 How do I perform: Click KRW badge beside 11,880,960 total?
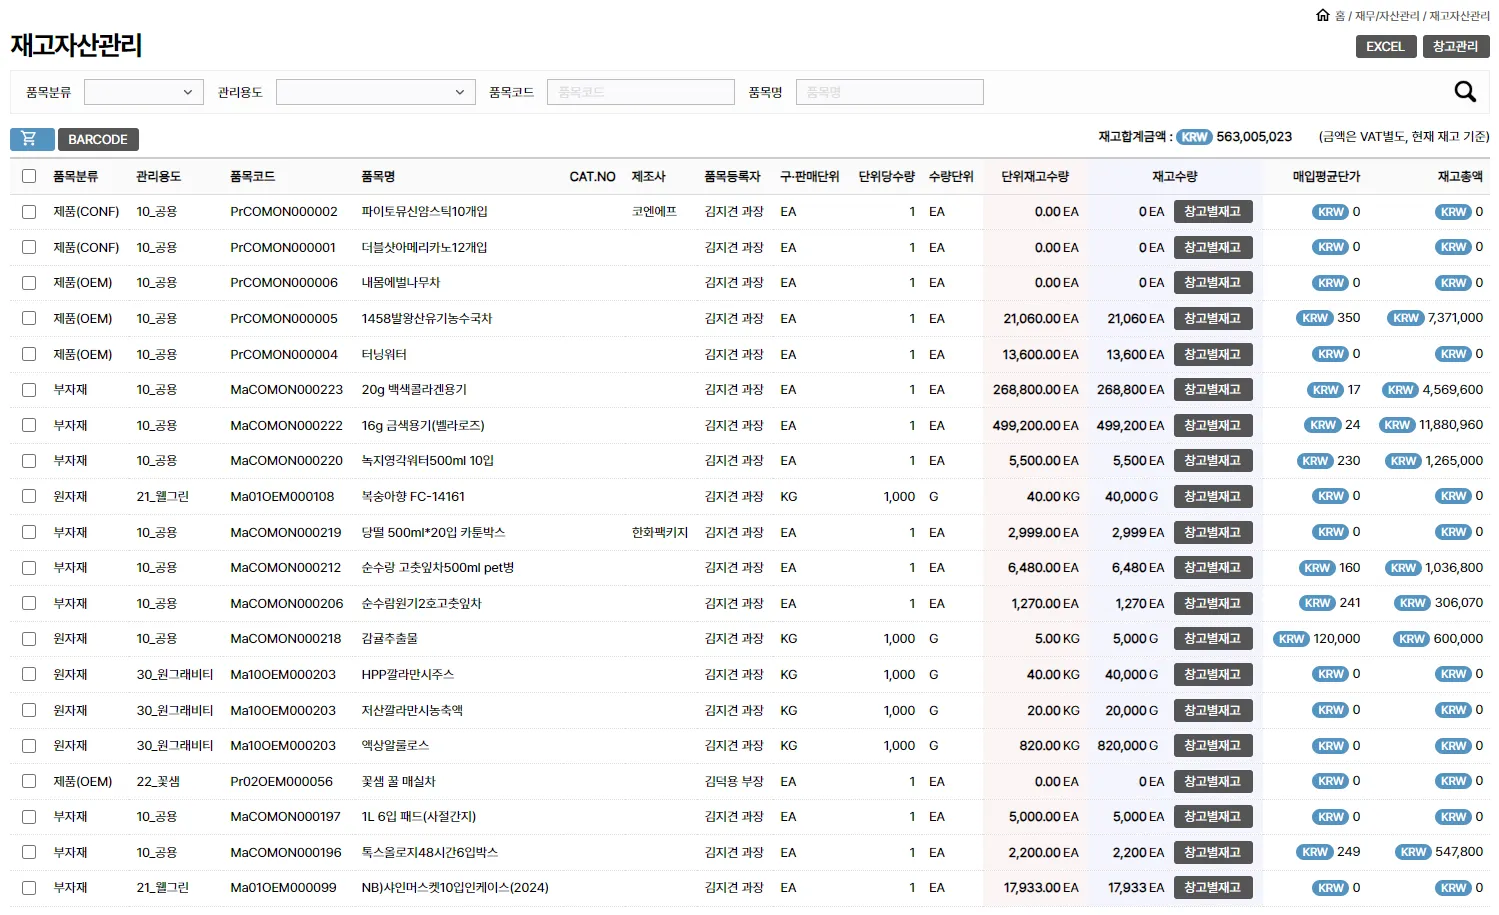1396,425
